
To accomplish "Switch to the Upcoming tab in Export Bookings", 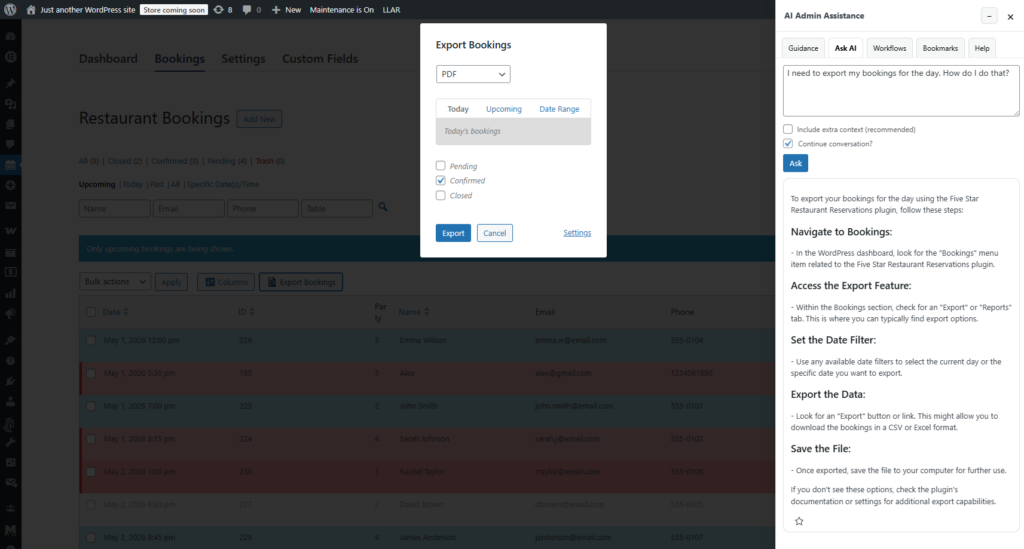I will 504,109.
